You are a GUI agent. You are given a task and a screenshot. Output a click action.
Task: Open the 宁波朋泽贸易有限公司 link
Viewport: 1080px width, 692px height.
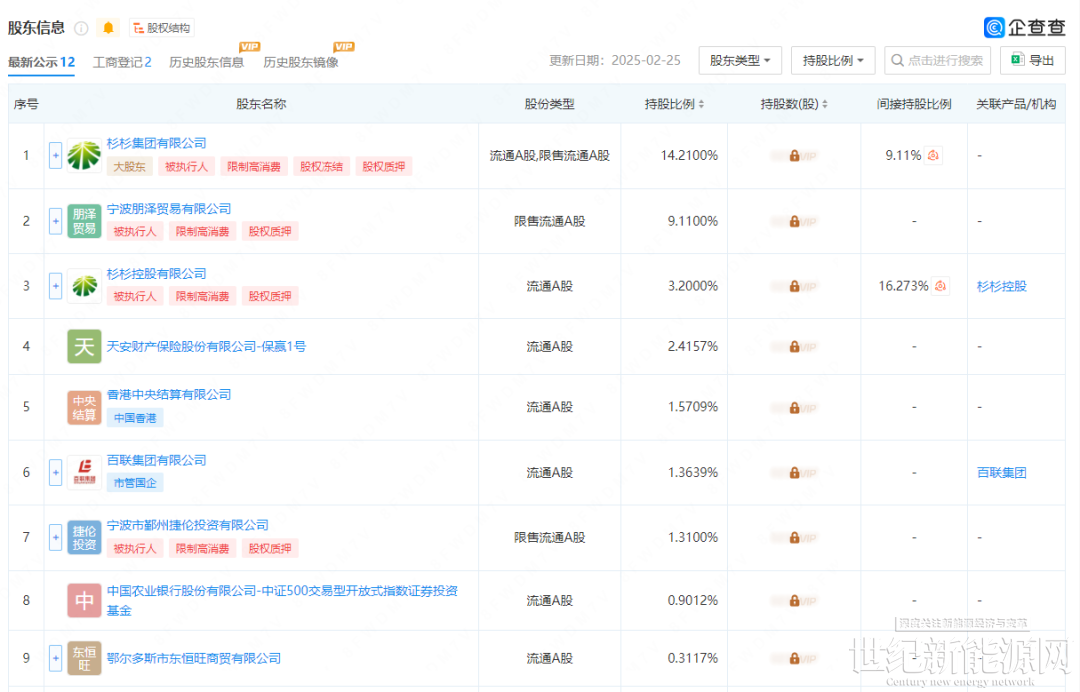point(169,209)
